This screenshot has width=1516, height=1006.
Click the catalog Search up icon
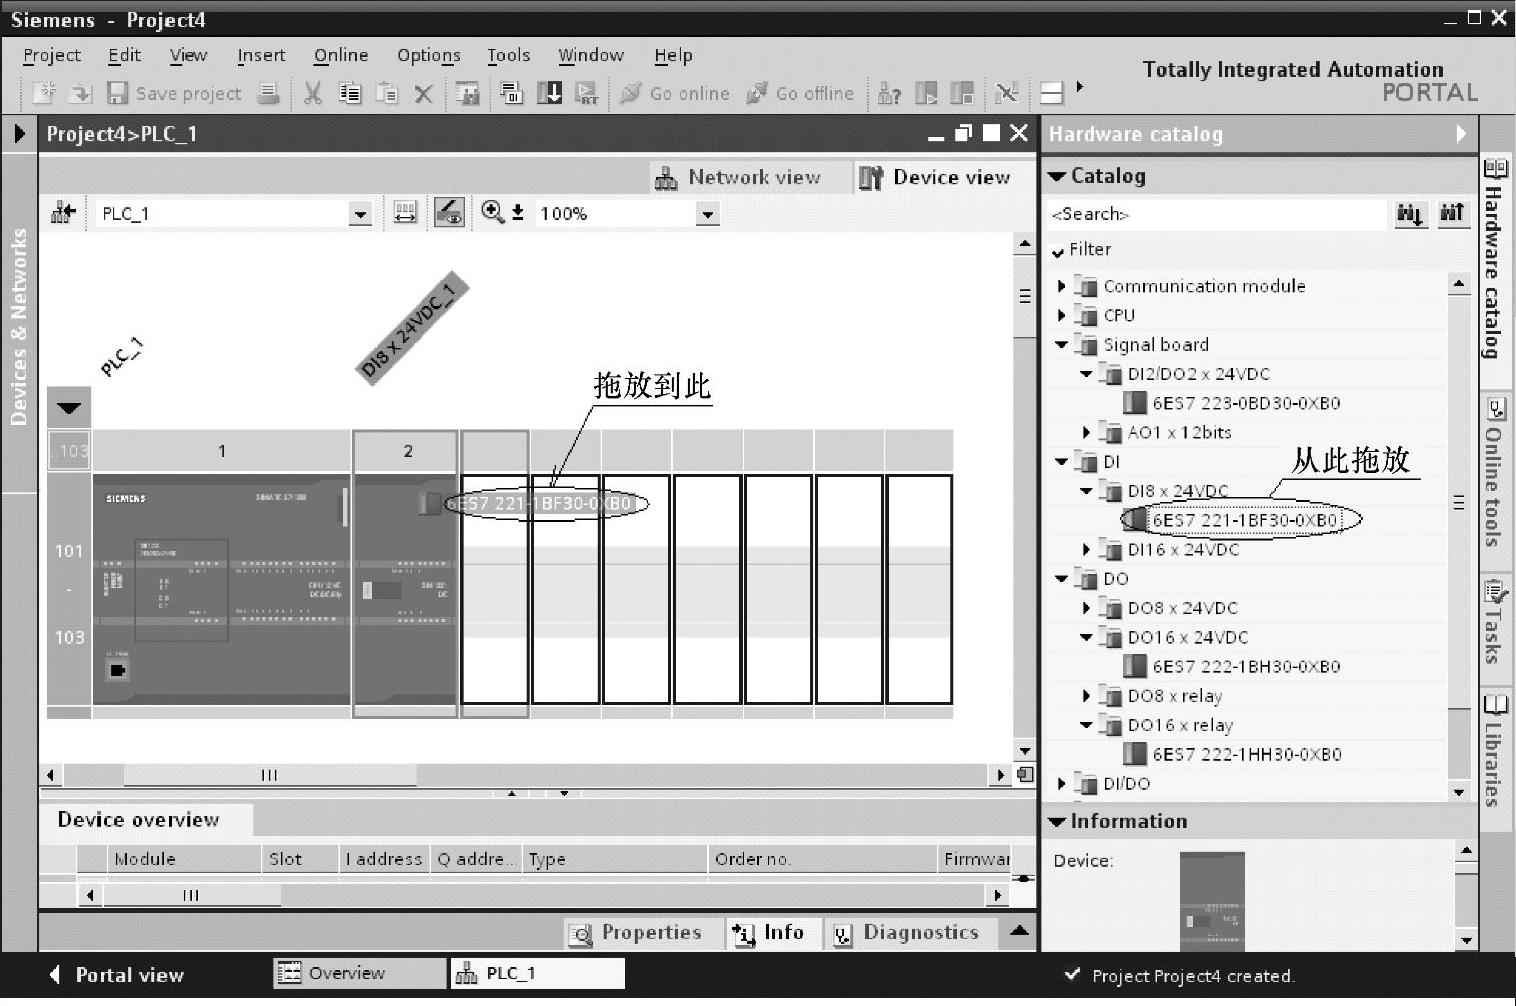[x=1452, y=213]
